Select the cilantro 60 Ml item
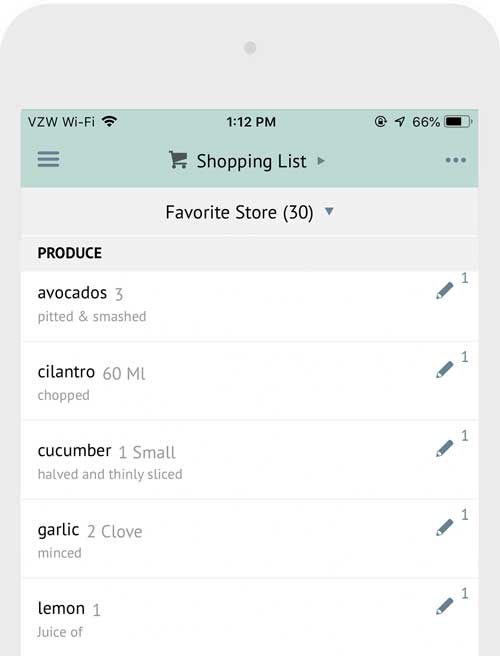 coord(250,381)
